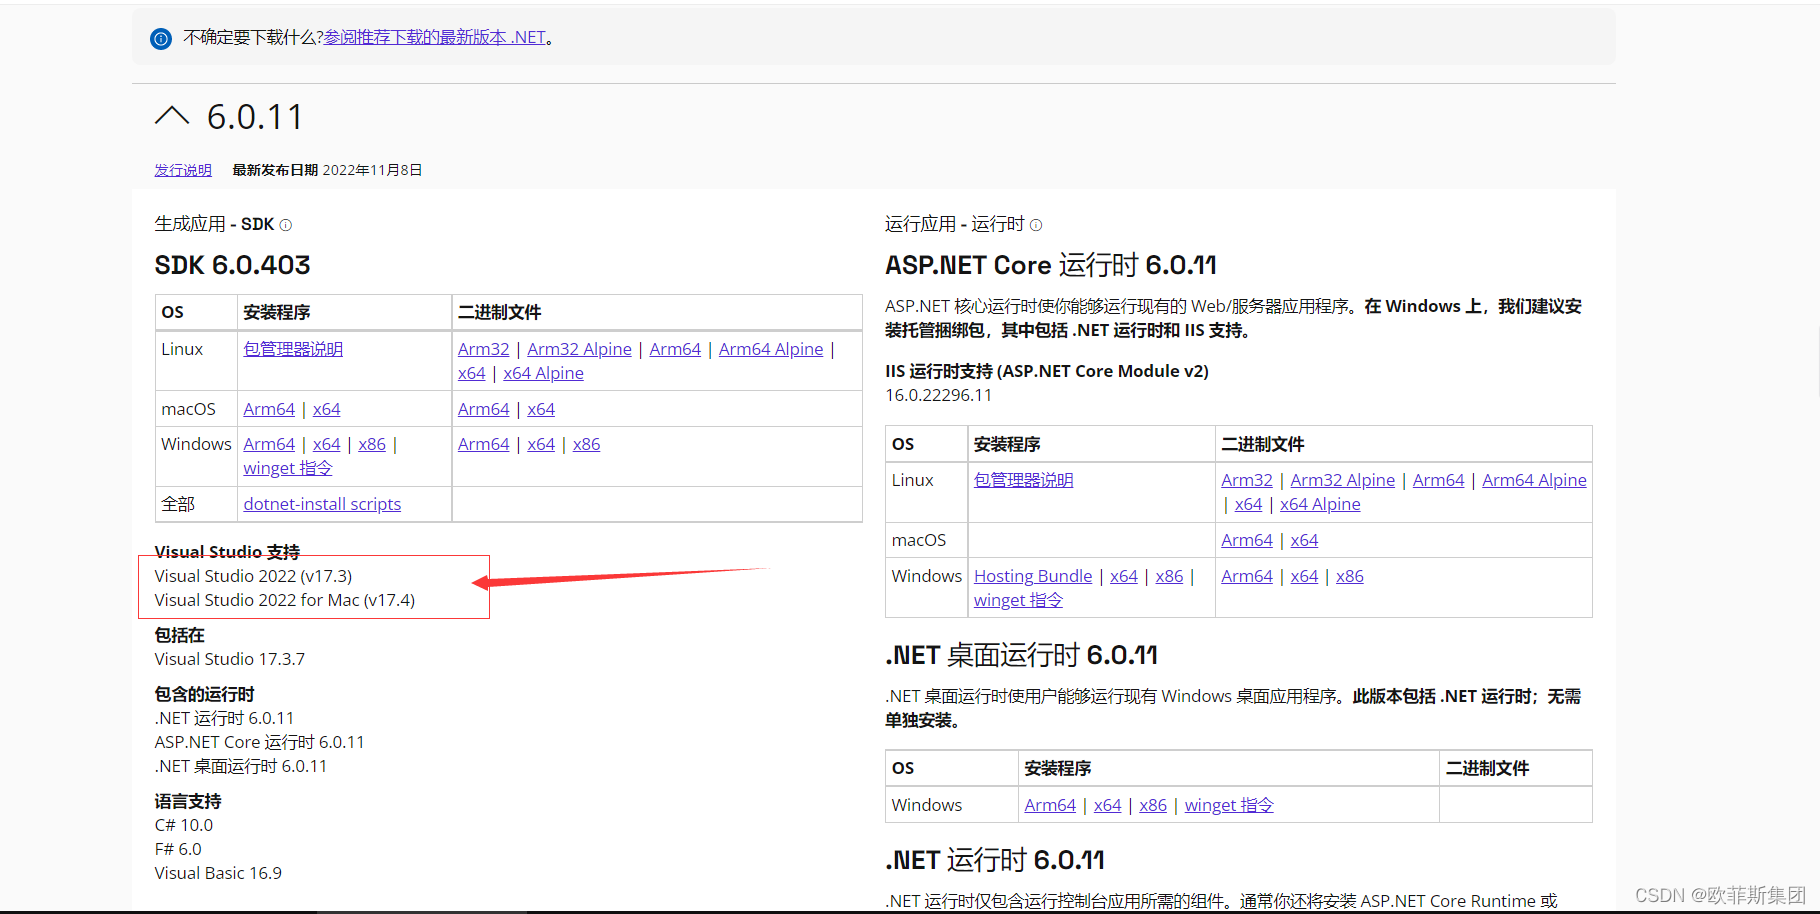Download ASP.NET Core Windows x86 installer
This screenshot has height=914, width=1820.
coord(1169,576)
